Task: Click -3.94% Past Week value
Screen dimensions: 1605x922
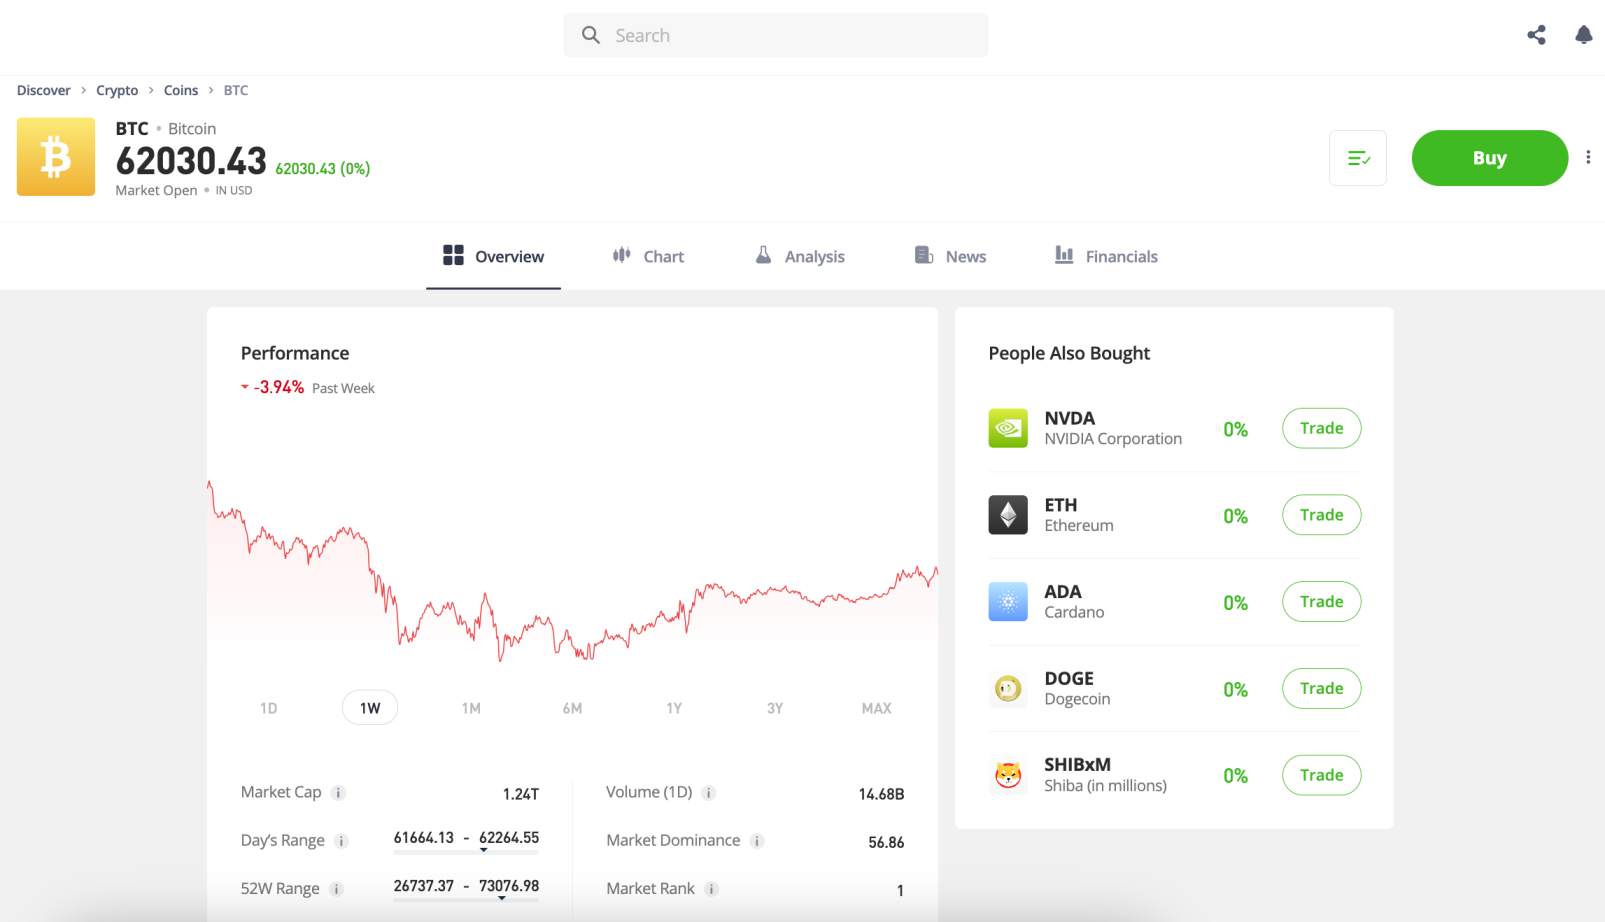Action: tap(279, 387)
